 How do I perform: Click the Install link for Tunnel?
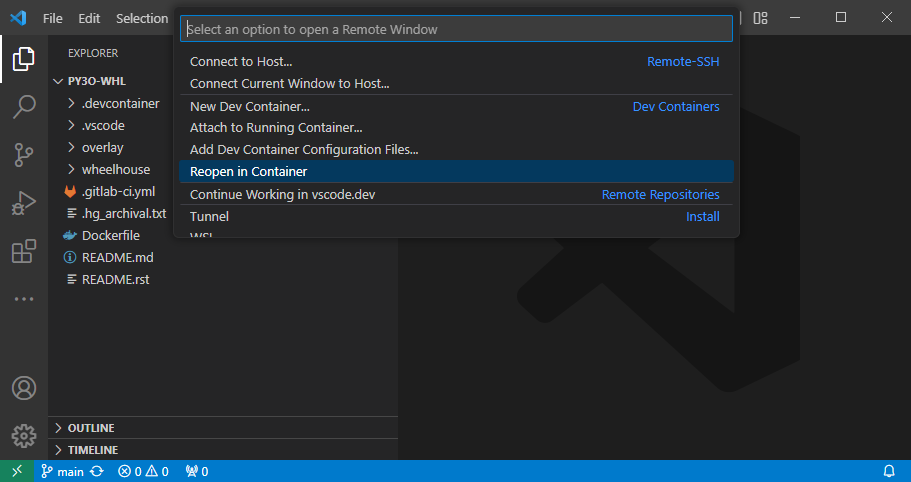click(x=702, y=217)
